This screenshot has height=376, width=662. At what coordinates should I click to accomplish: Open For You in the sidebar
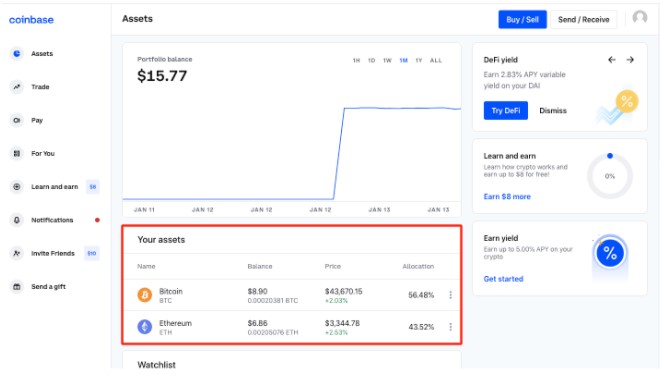pyautogui.click(x=43, y=154)
